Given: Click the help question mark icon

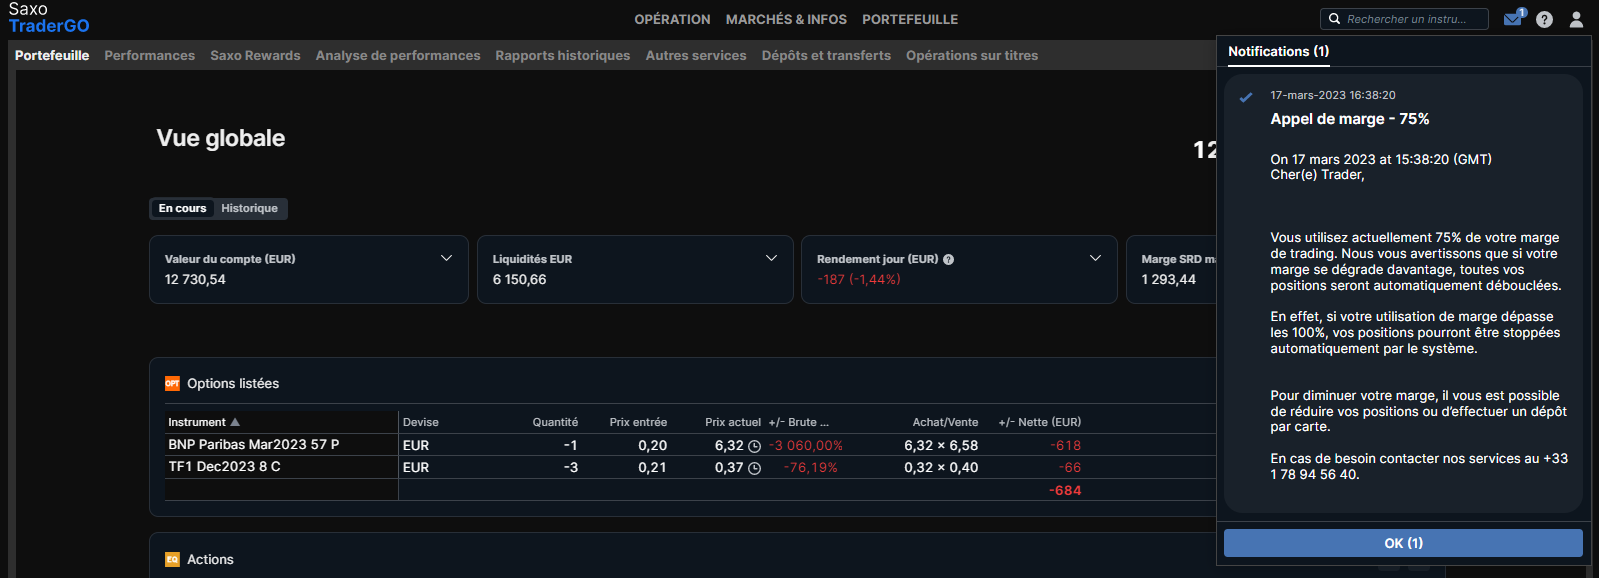Looking at the screenshot, I should pos(1544,19).
